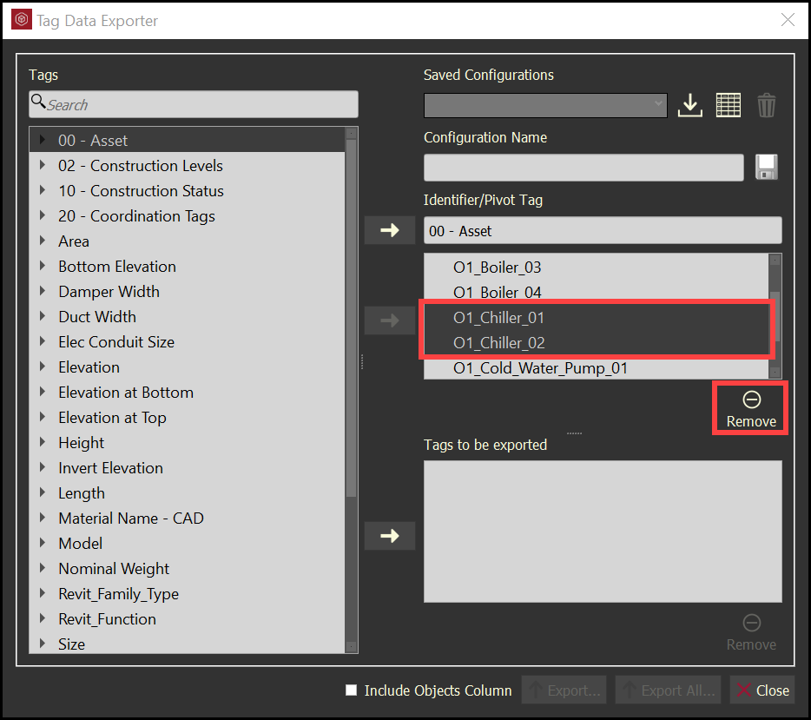Click the magnifier icon in the search box
The width and height of the screenshot is (811, 720).
coord(38,103)
